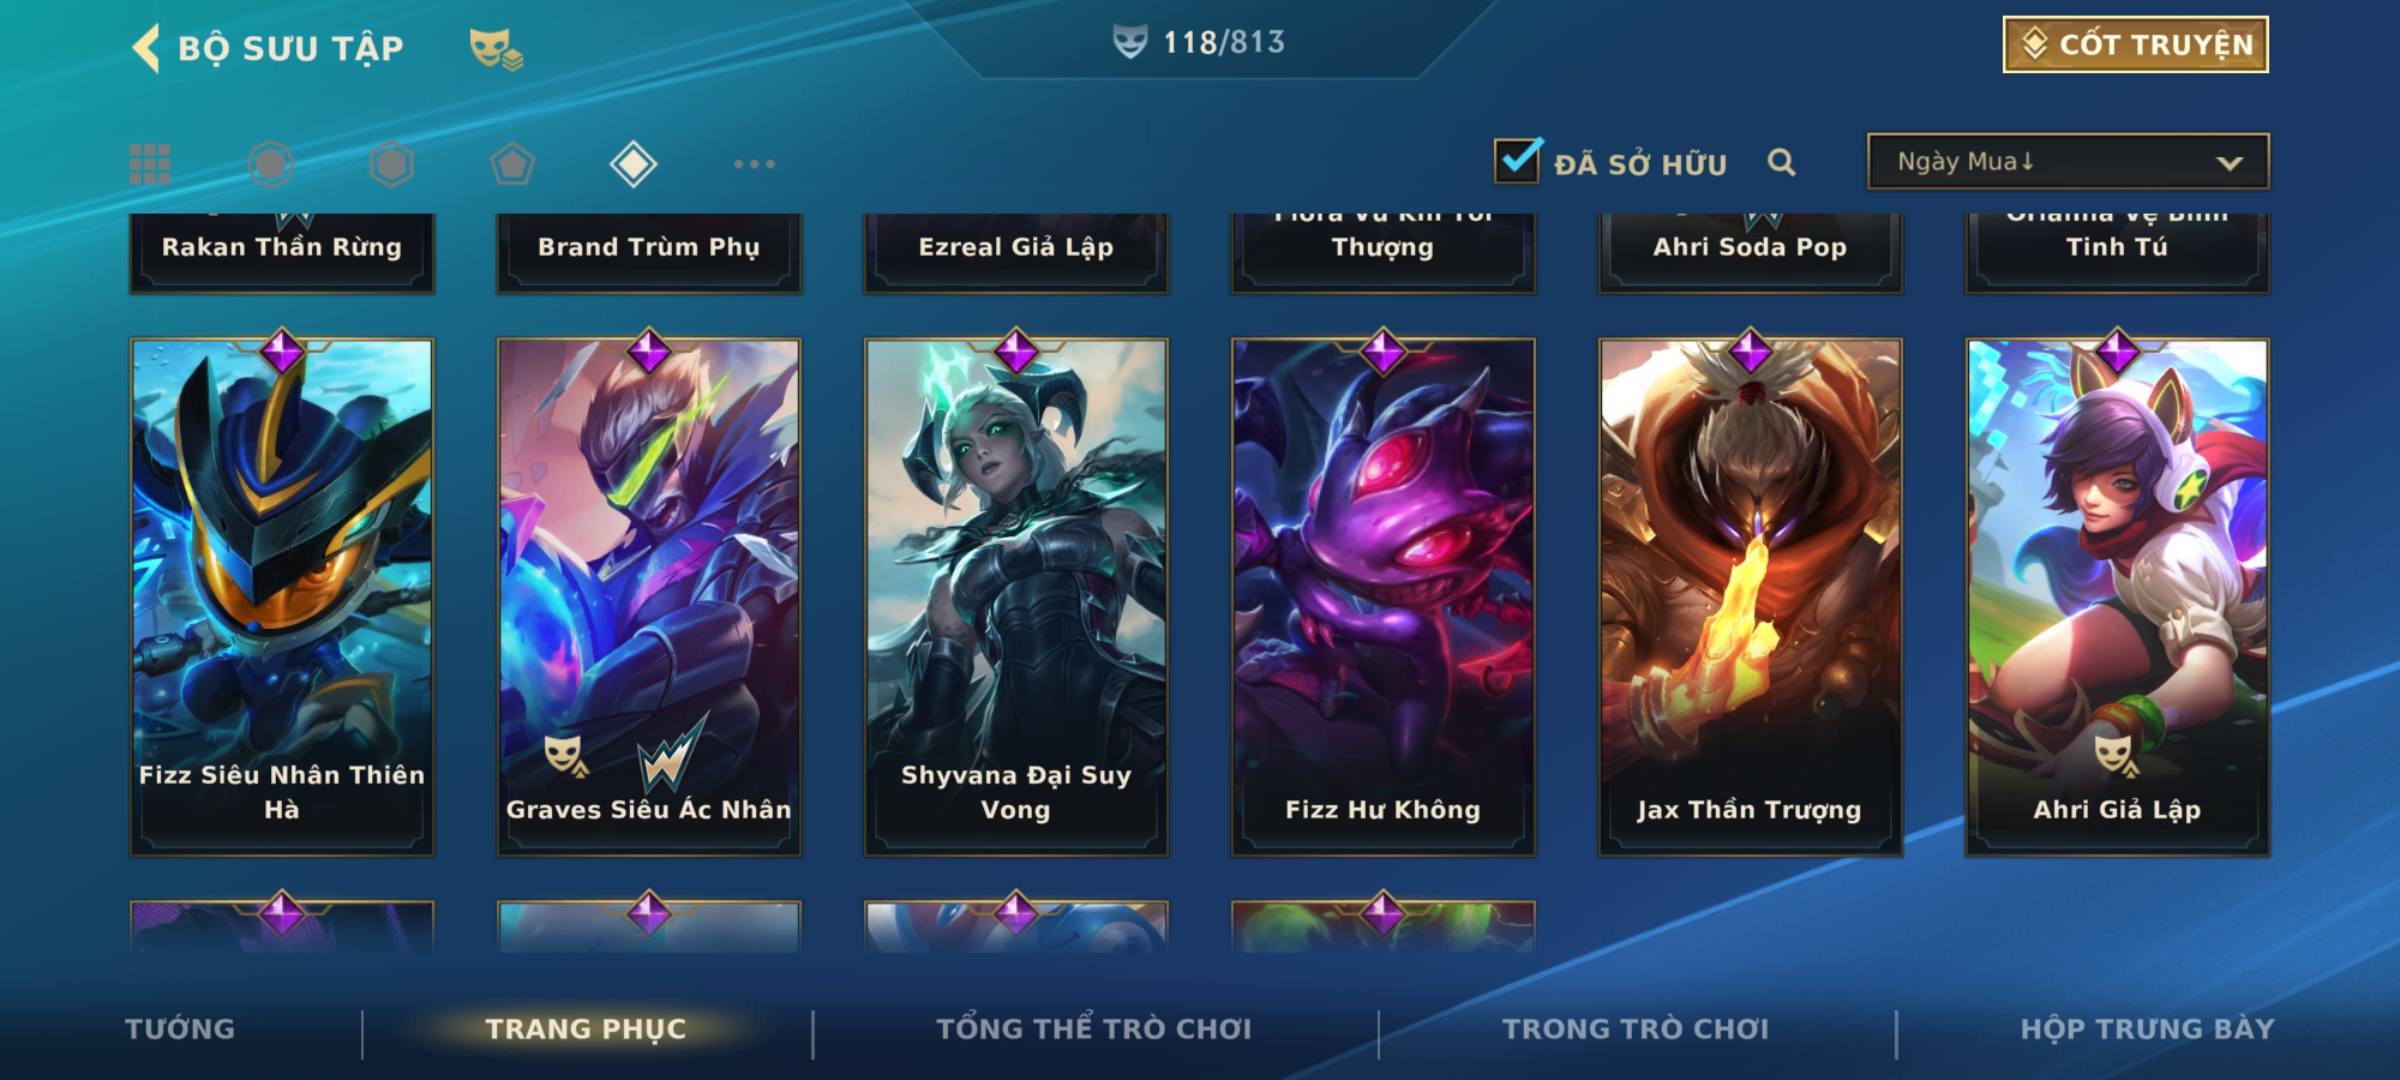Click the Ngày Mua dropdown chevron arrow
Viewport: 2400px width, 1080px height.
2229,163
